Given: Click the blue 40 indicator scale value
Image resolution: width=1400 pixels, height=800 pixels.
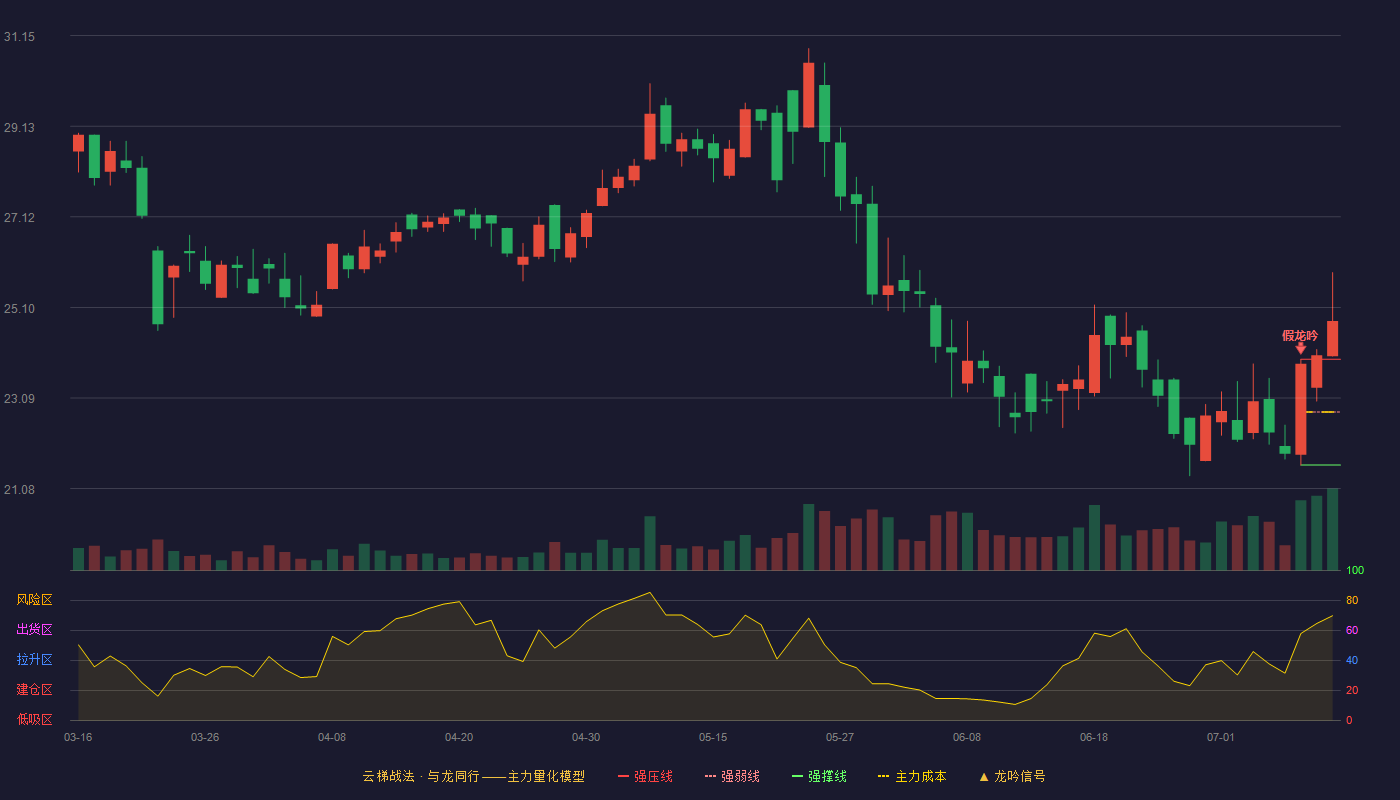Looking at the screenshot, I should 1352,660.
